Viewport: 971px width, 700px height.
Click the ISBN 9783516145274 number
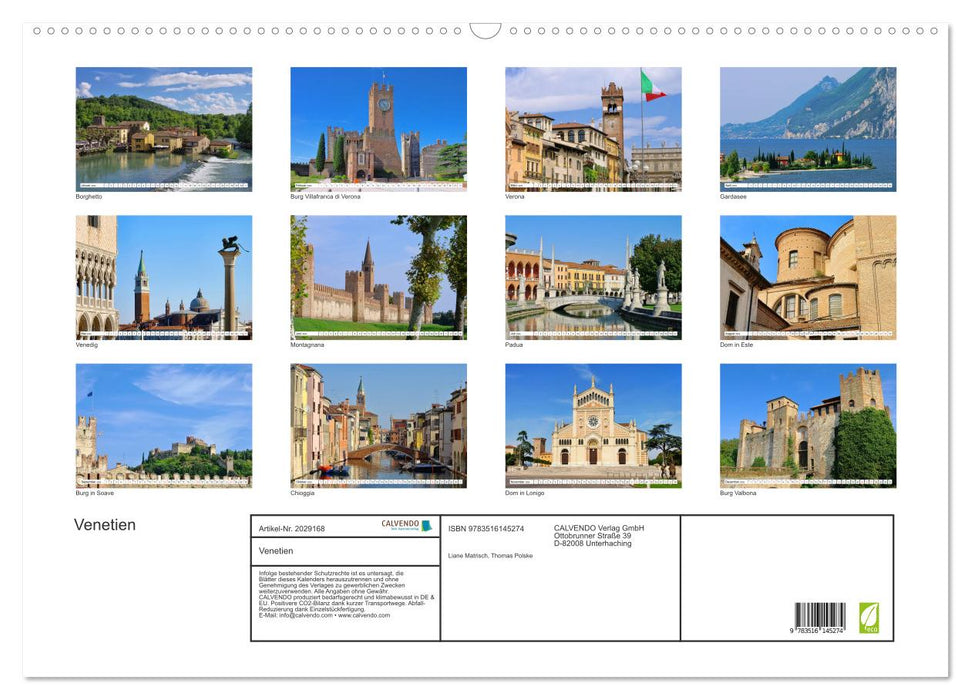[486, 528]
